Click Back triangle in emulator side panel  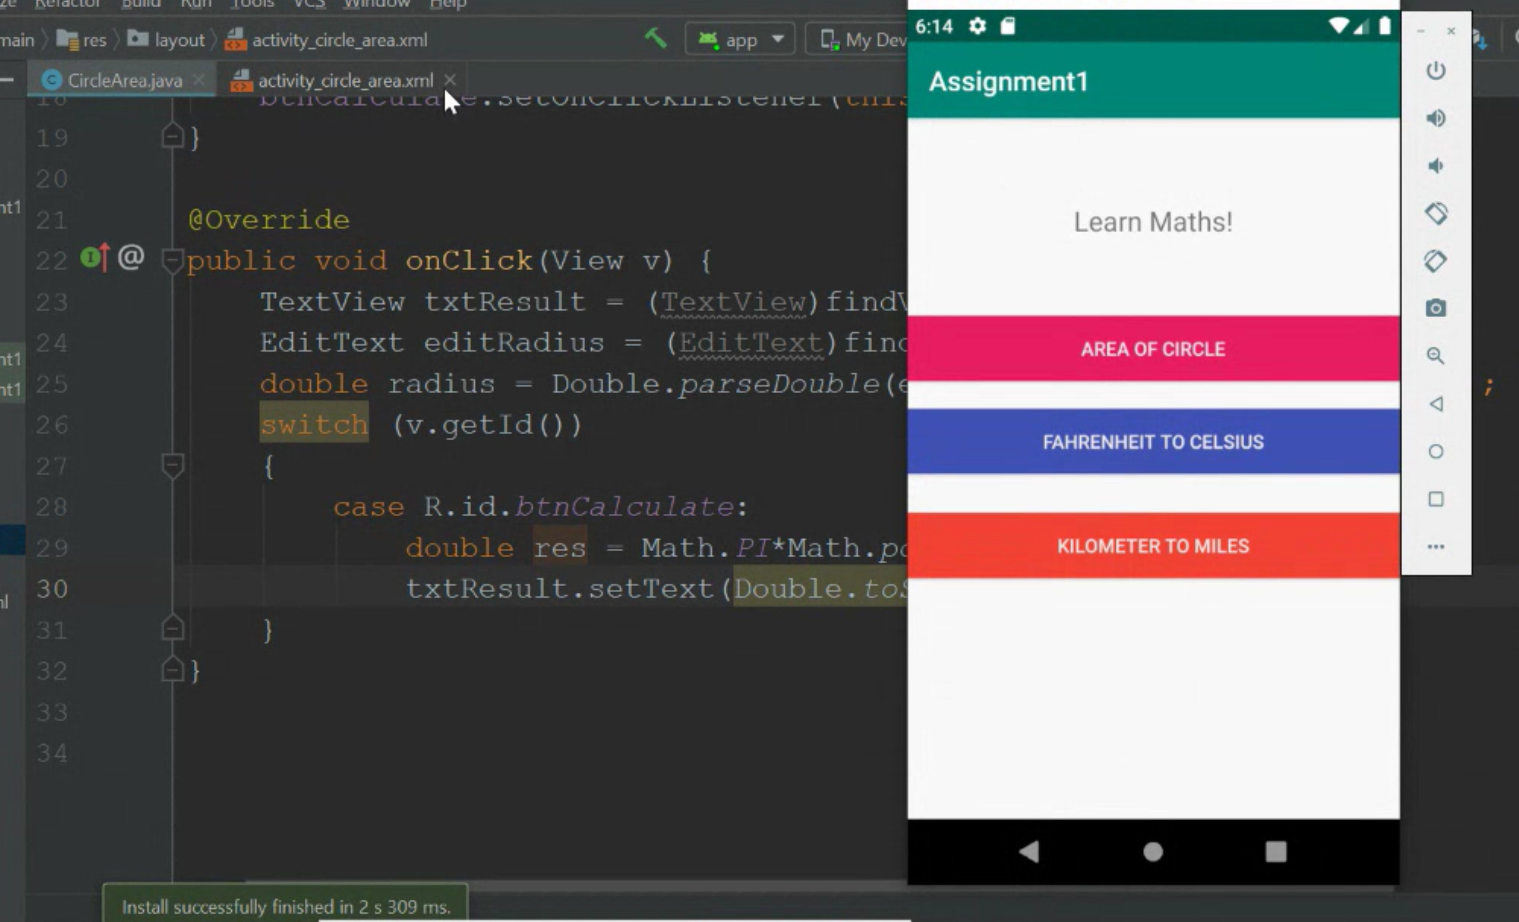[x=1436, y=404]
